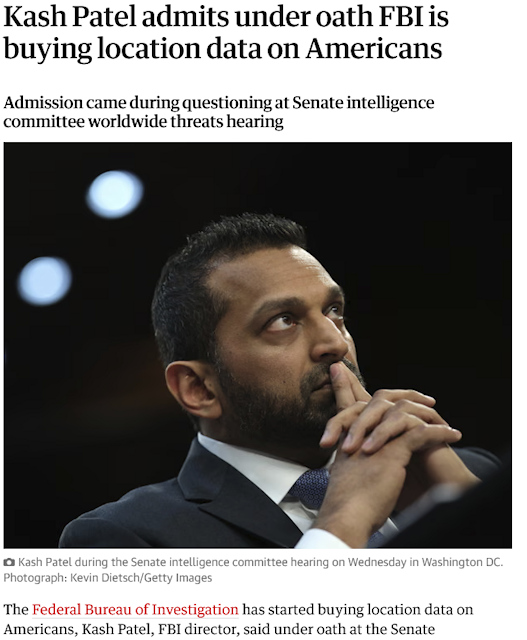Open the Federal Bureau of Investigation link
This screenshot has width=527, height=640.
coord(135,609)
